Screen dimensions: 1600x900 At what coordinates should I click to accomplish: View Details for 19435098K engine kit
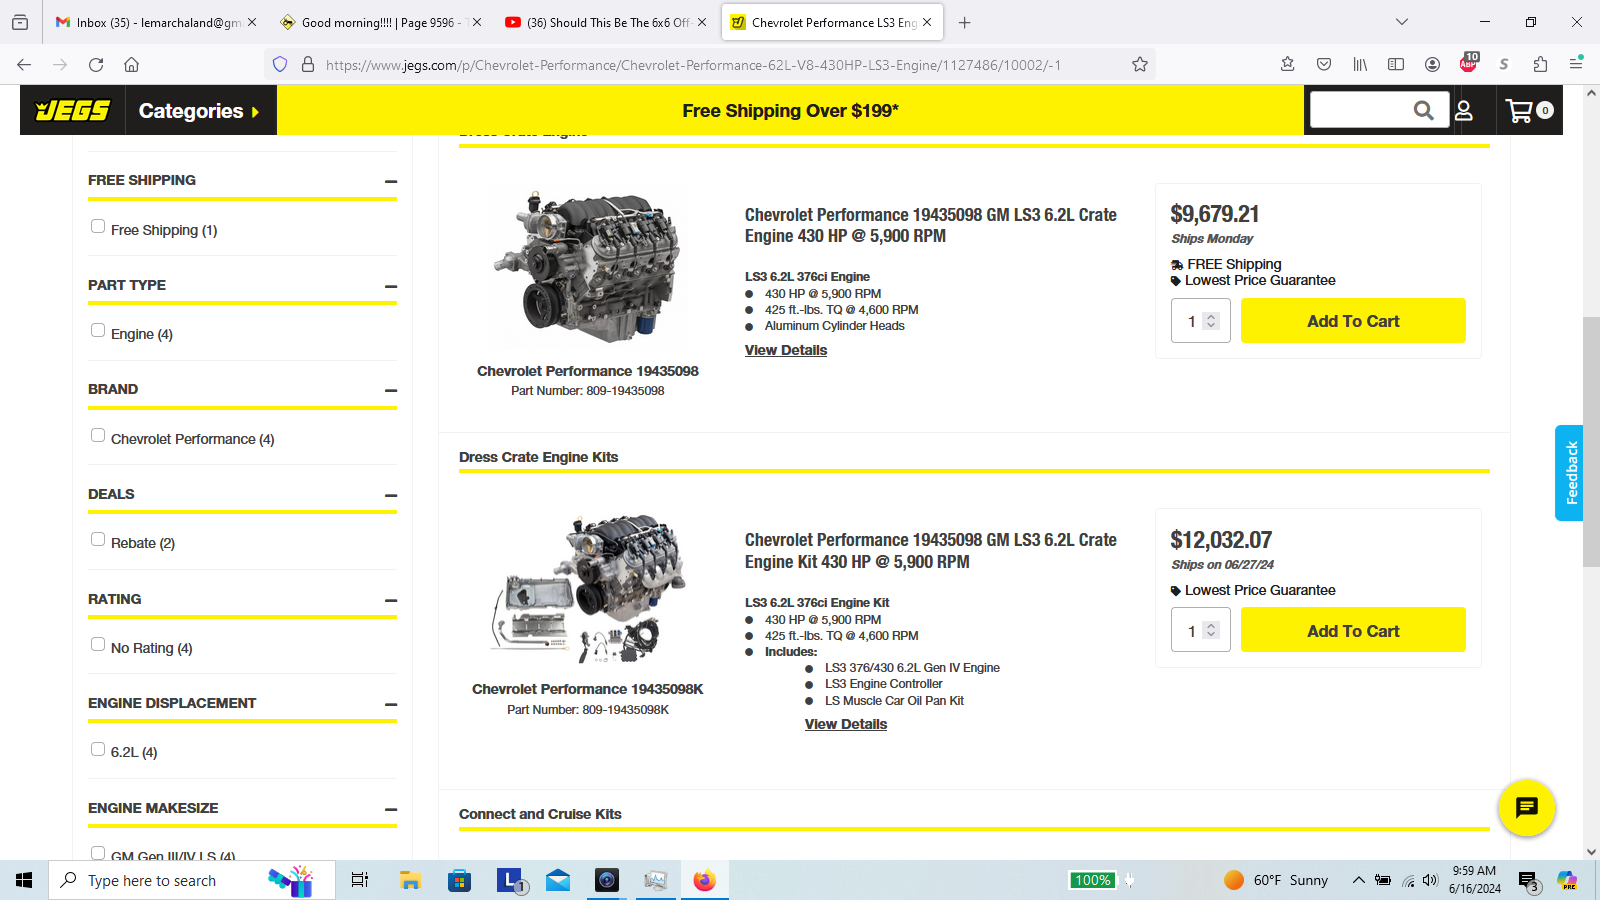846,724
